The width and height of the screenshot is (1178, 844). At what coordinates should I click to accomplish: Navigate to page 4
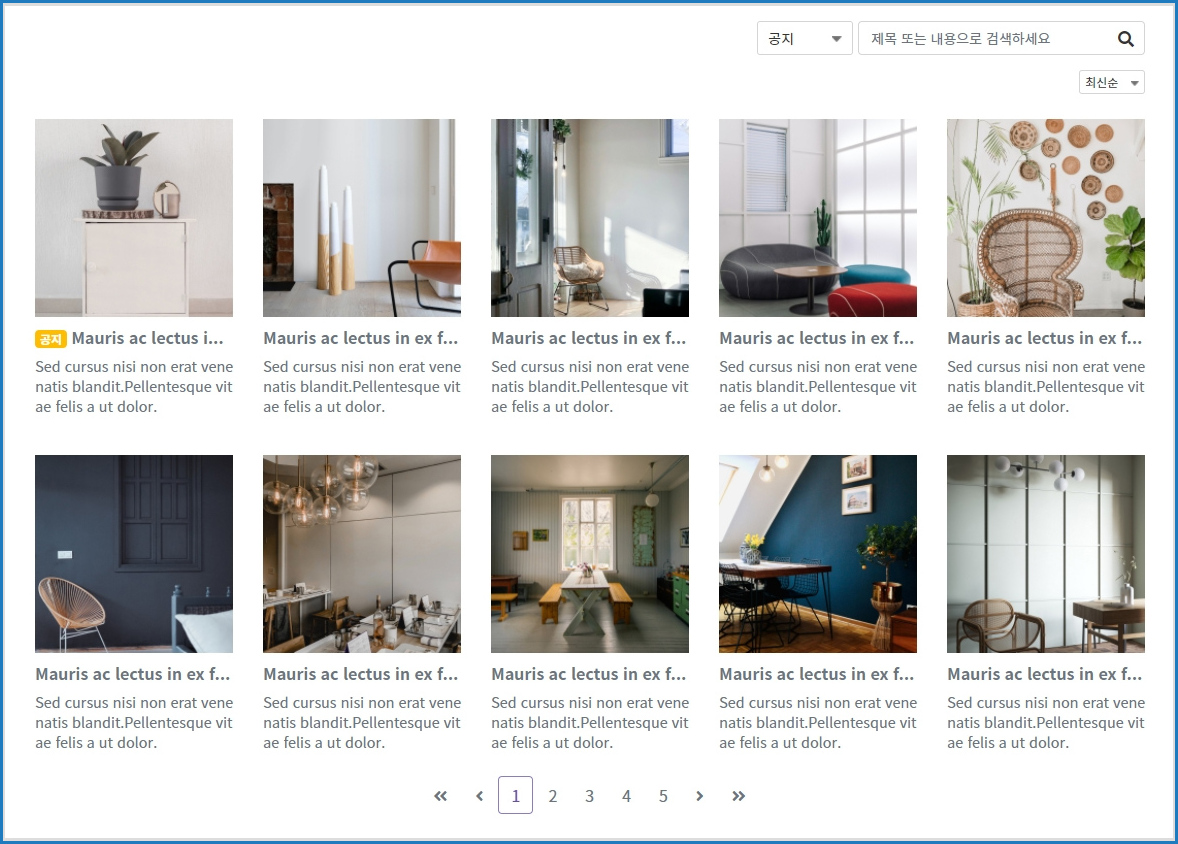point(626,796)
